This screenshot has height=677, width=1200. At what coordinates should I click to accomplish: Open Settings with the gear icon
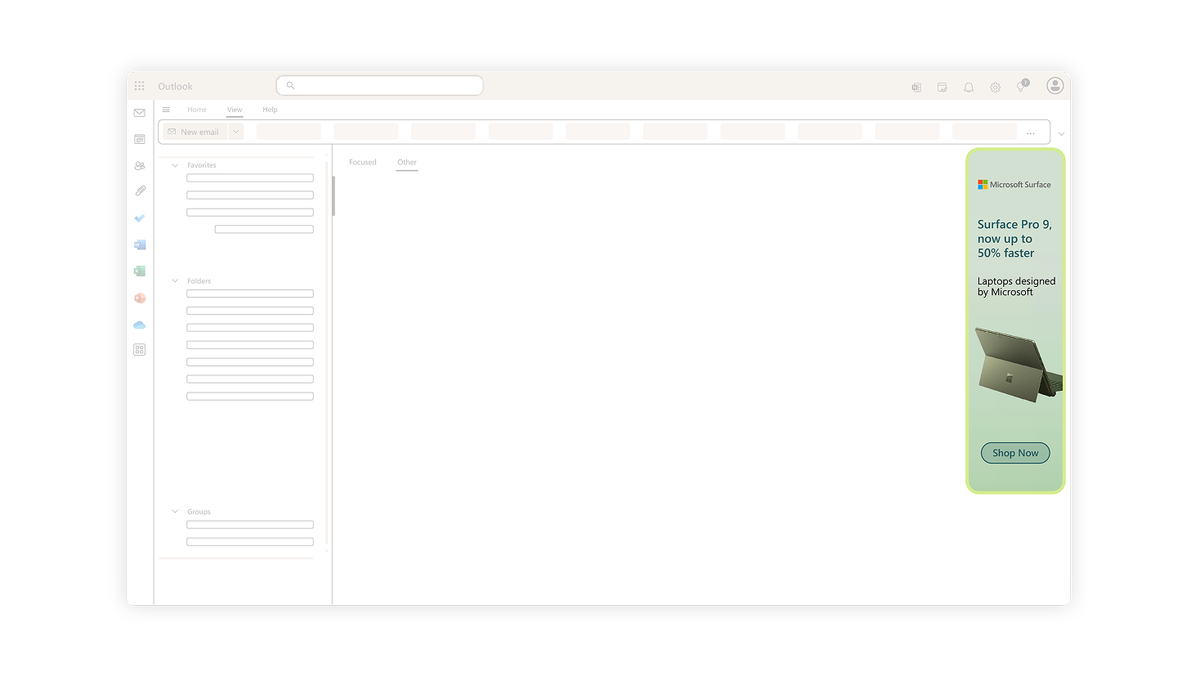pos(995,87)
